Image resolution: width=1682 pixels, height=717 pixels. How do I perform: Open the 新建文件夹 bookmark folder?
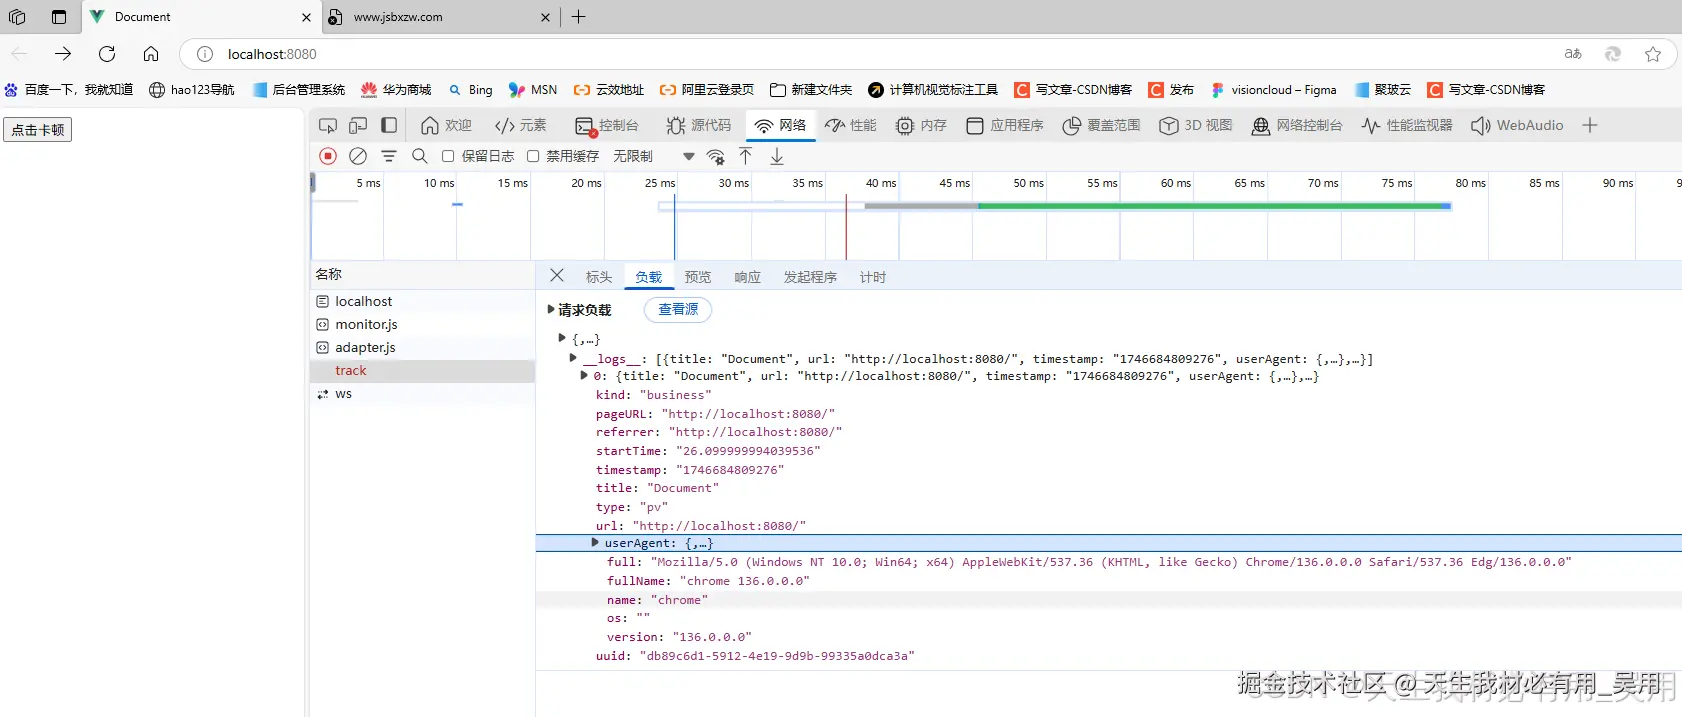coord(811,90)
